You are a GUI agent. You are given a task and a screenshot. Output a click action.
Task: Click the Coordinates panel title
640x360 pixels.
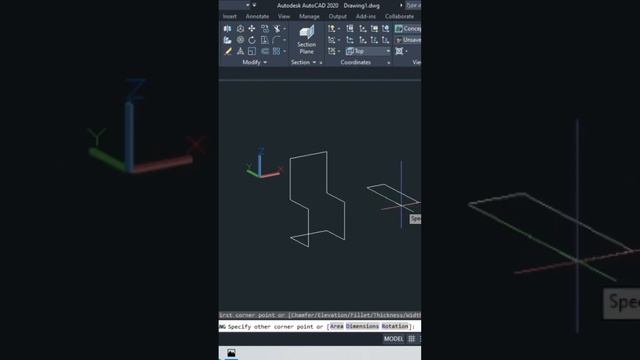pyautogui.click(x=356, y=62)
